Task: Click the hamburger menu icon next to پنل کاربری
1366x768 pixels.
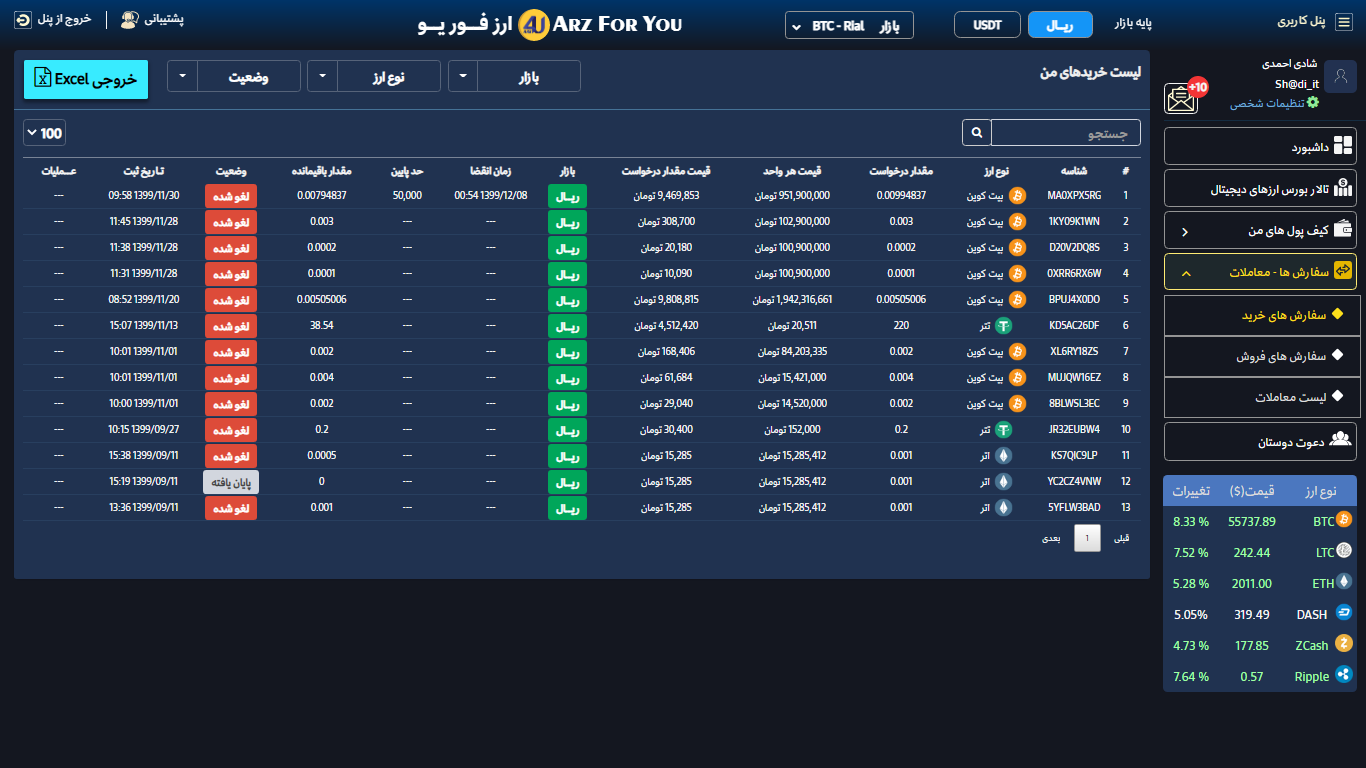Action: (1343, 21)
